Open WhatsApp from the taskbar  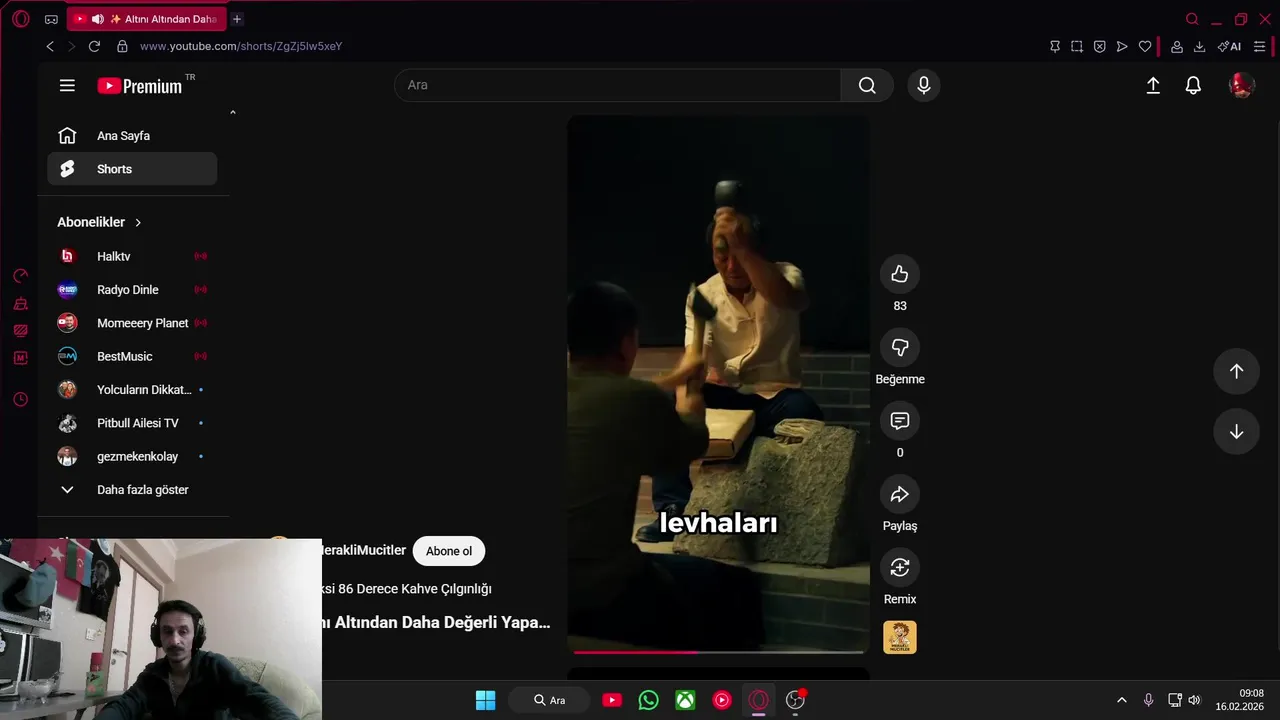coord(648,700)
